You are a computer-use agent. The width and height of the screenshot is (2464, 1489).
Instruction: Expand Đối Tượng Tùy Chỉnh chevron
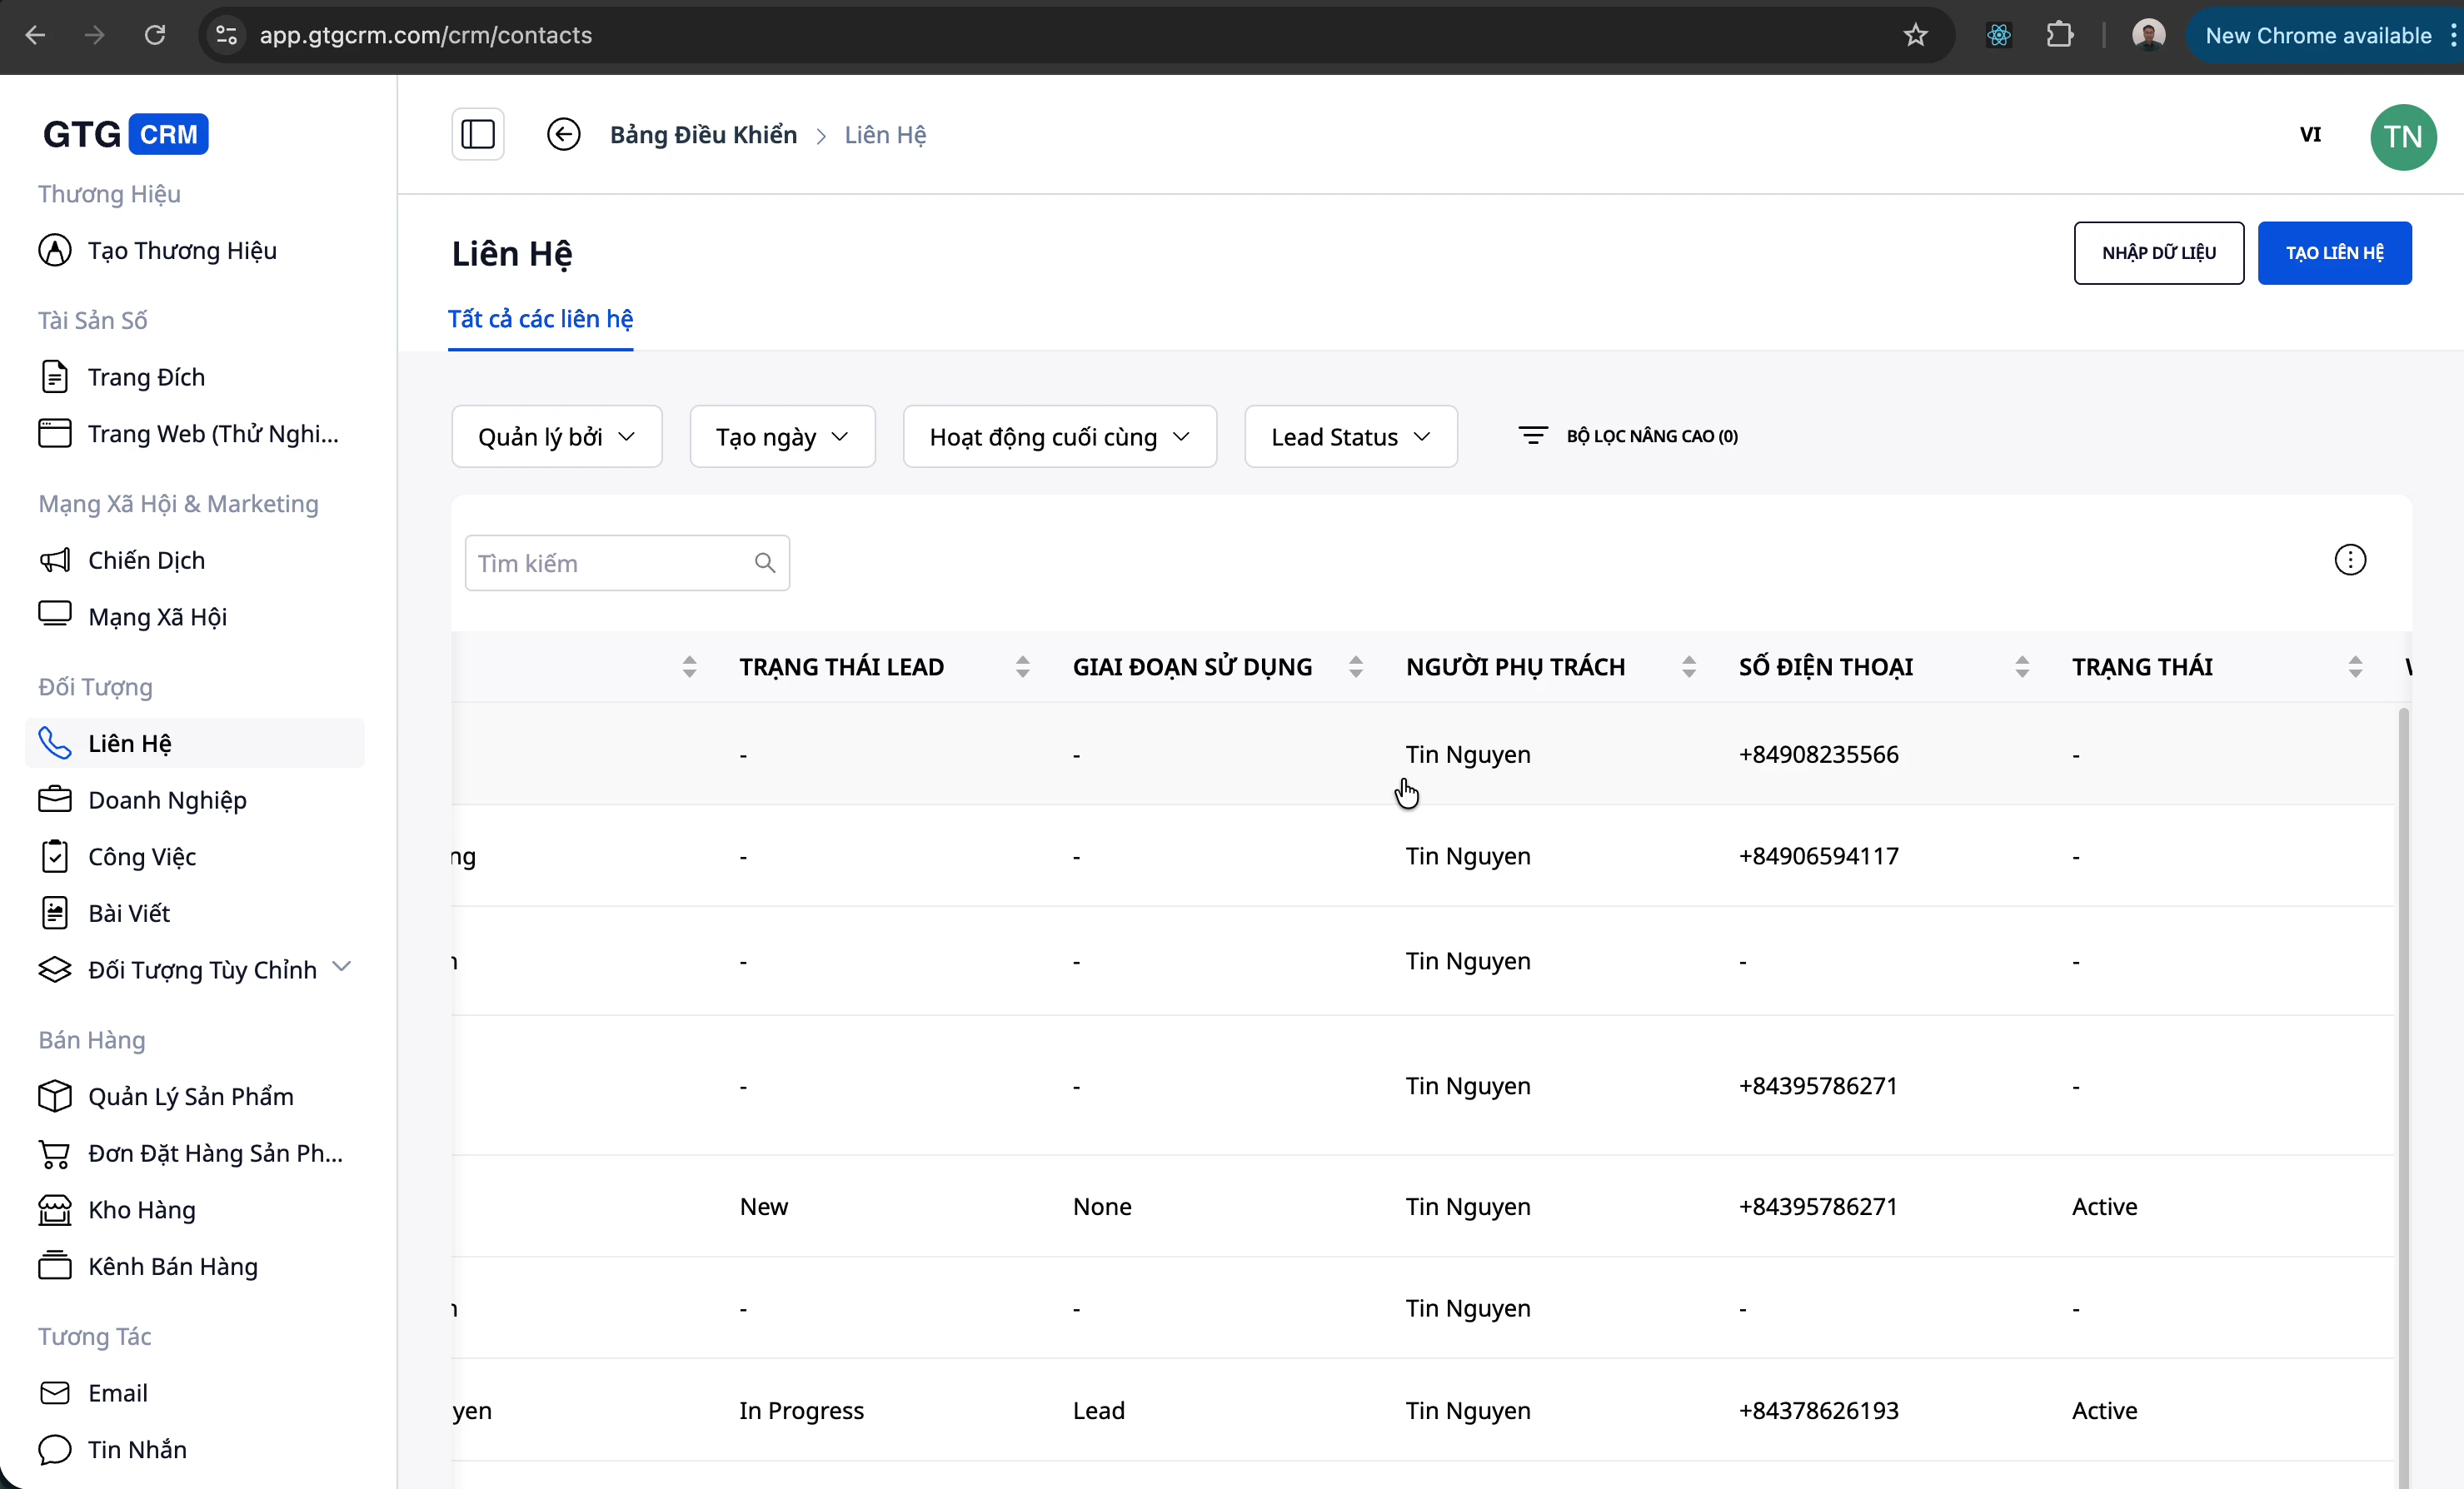[x=342, y=967]
